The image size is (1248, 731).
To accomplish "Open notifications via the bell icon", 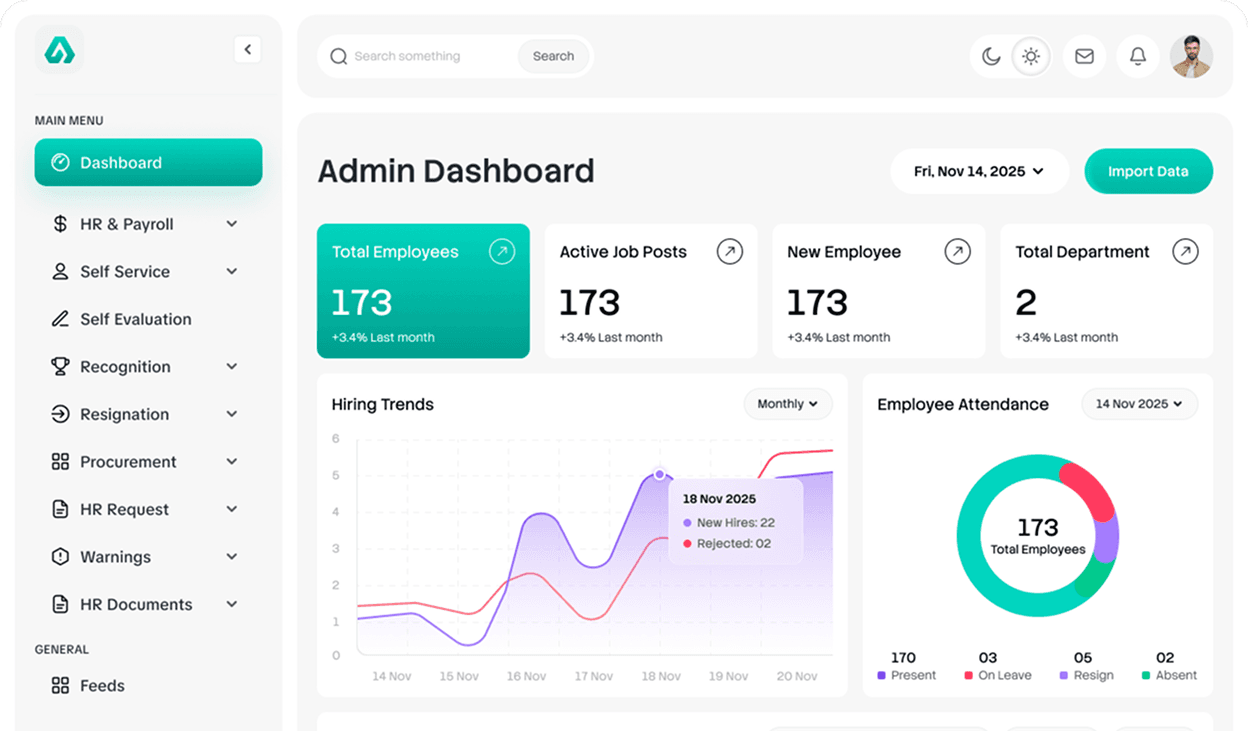I will click(1137, 56).
